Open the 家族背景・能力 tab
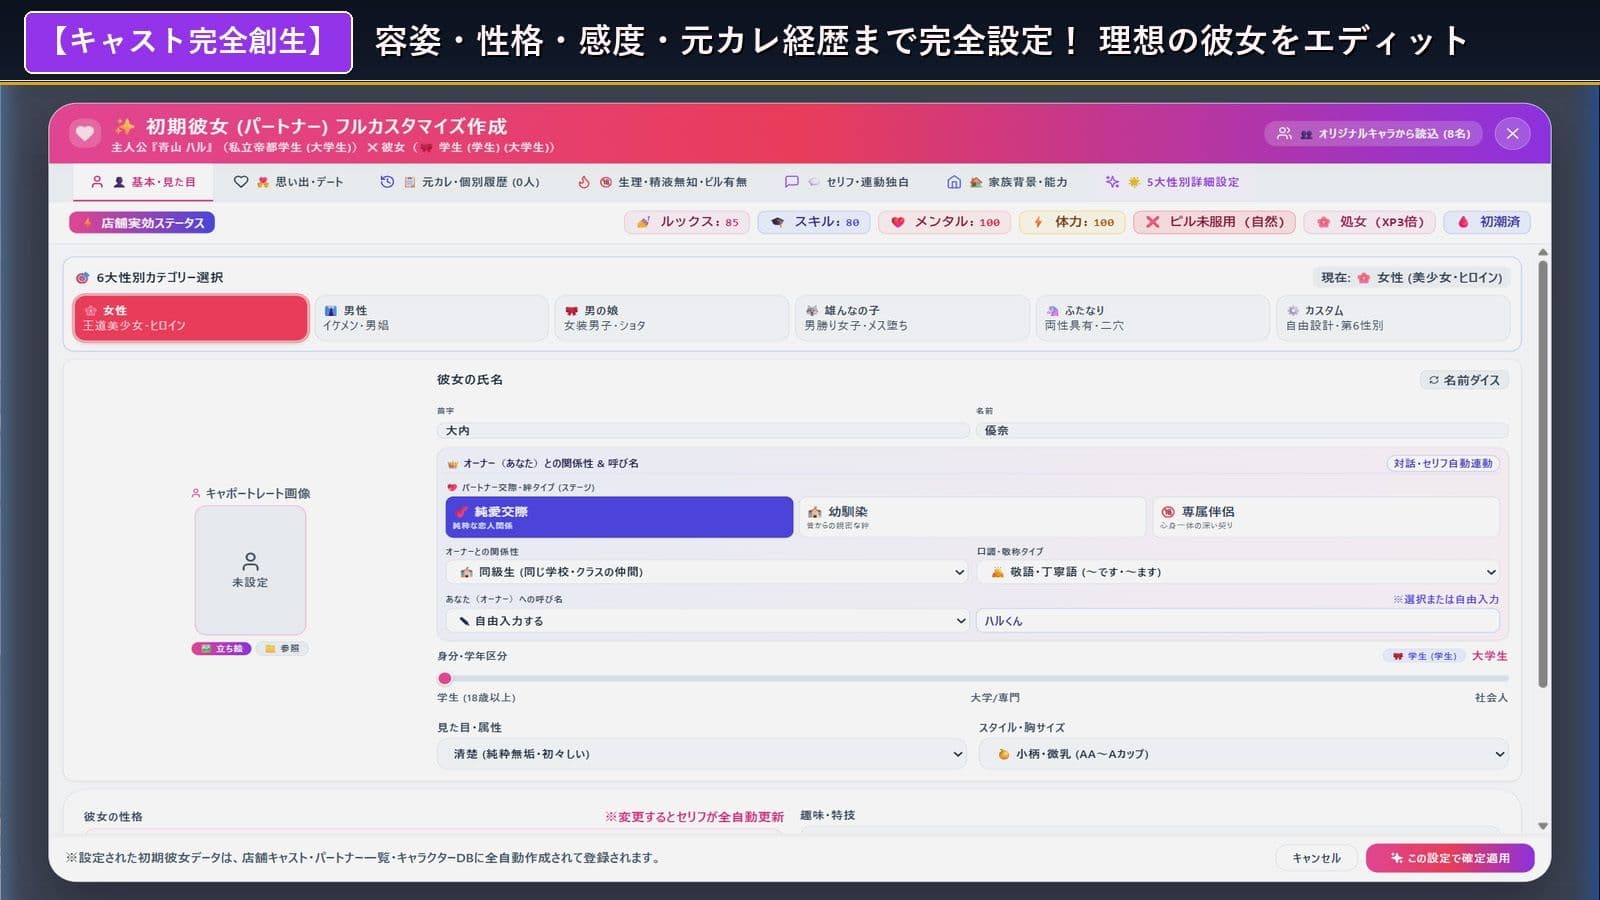 coord(1007,182)
